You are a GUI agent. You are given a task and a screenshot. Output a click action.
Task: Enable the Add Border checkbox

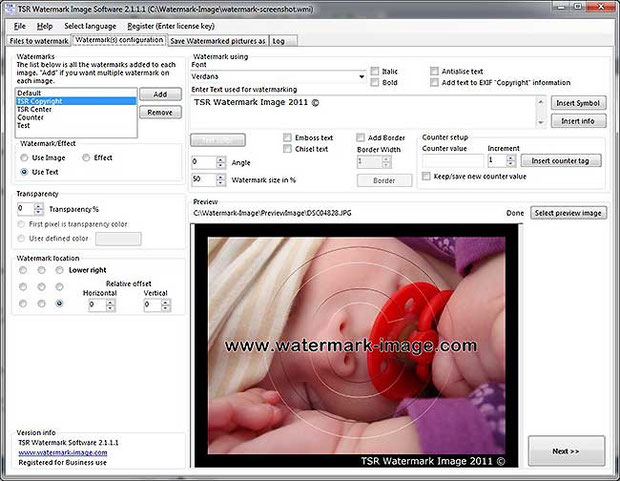360,138
